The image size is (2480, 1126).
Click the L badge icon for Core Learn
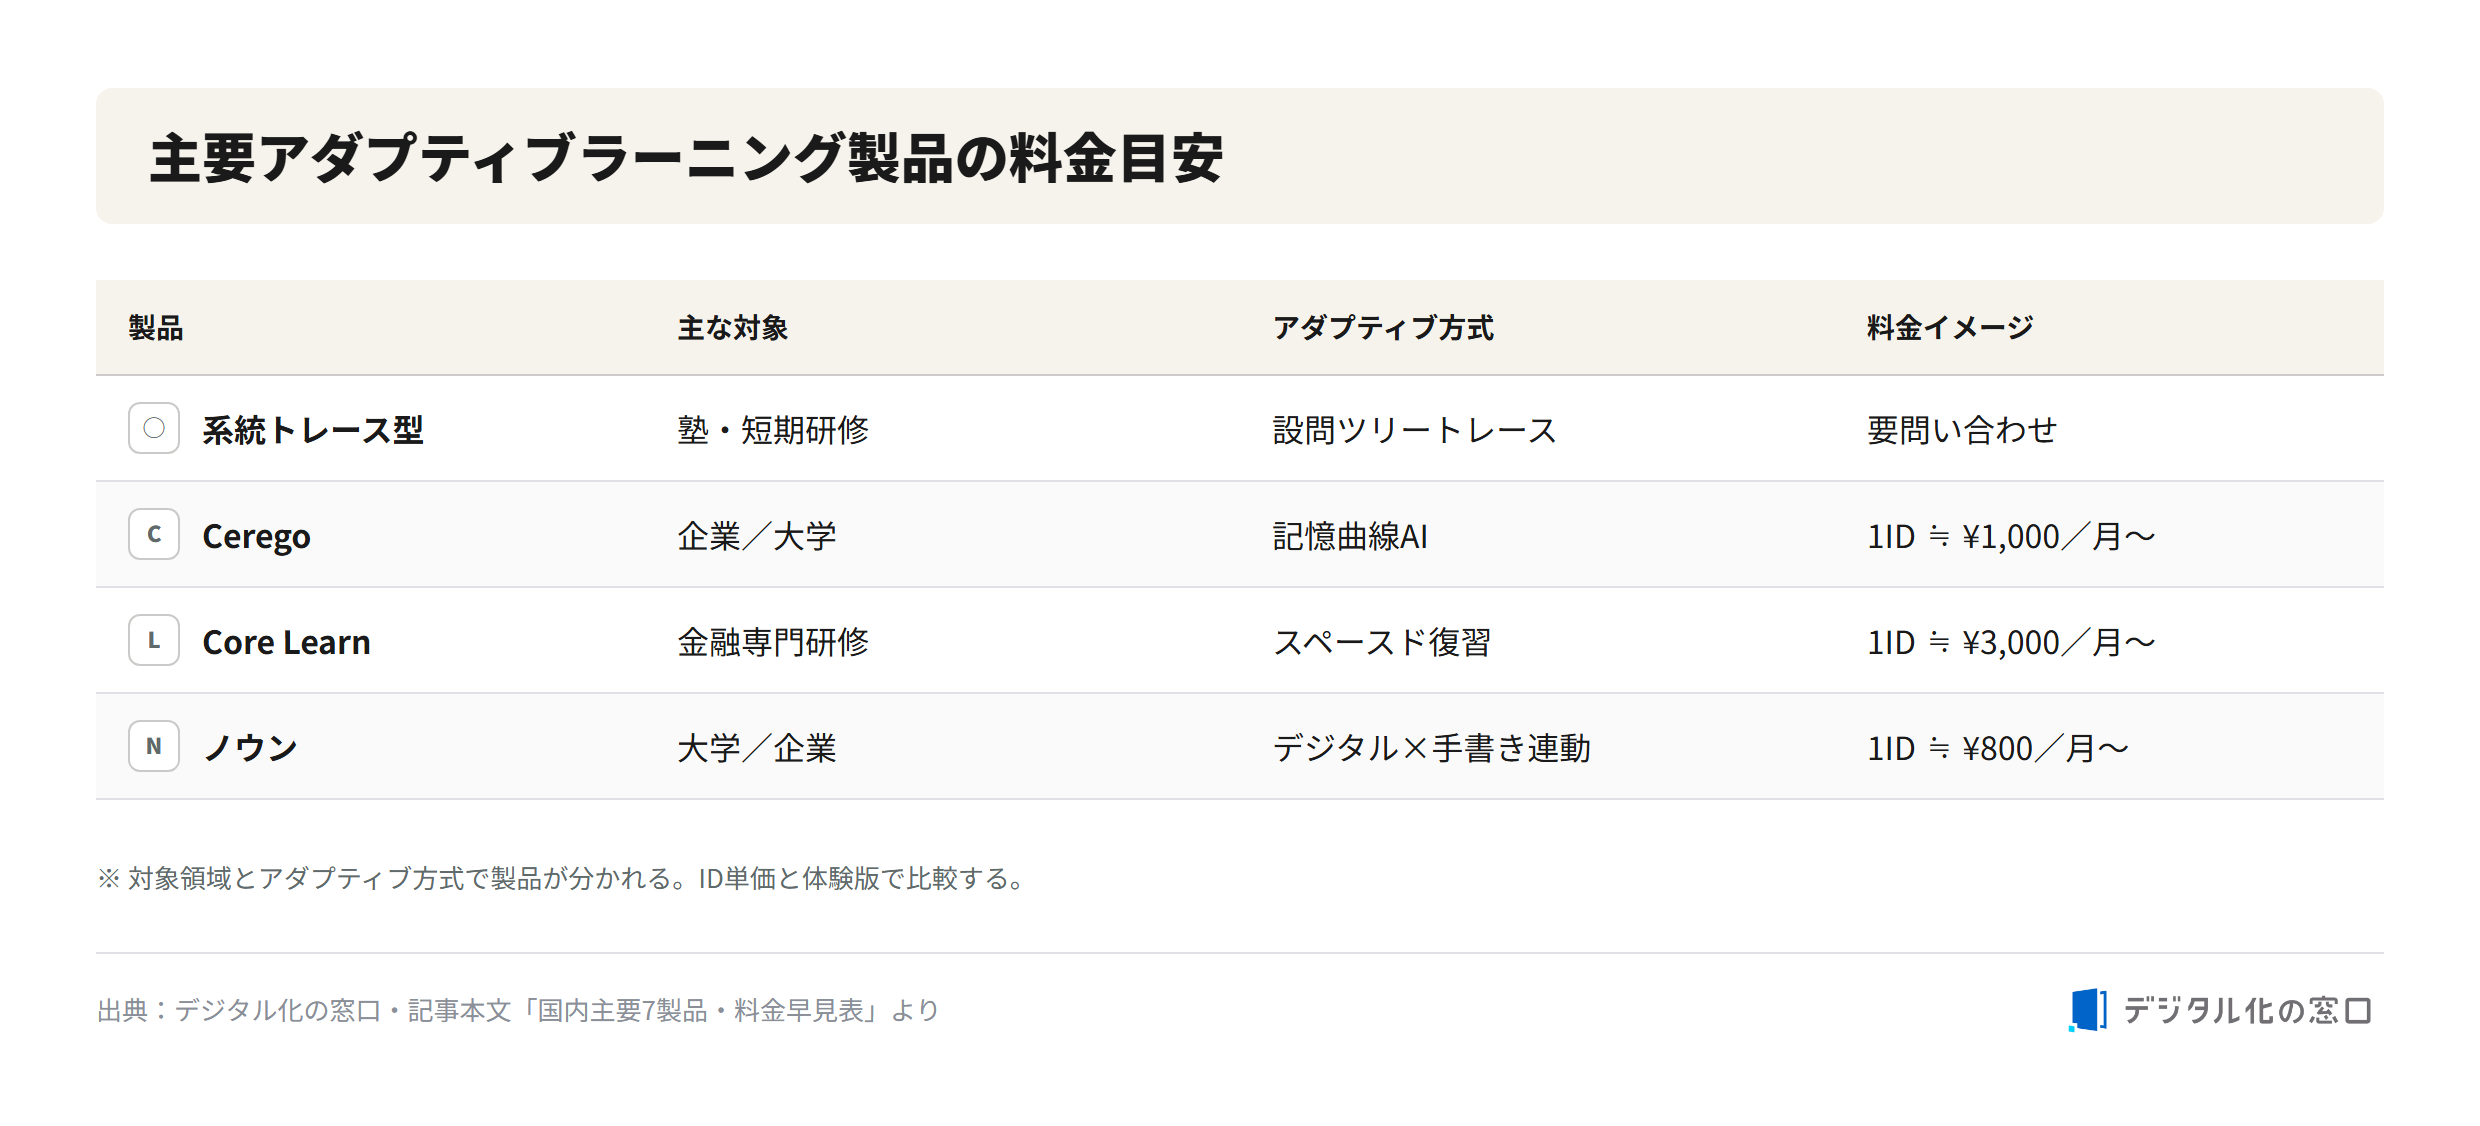[154, 640]
